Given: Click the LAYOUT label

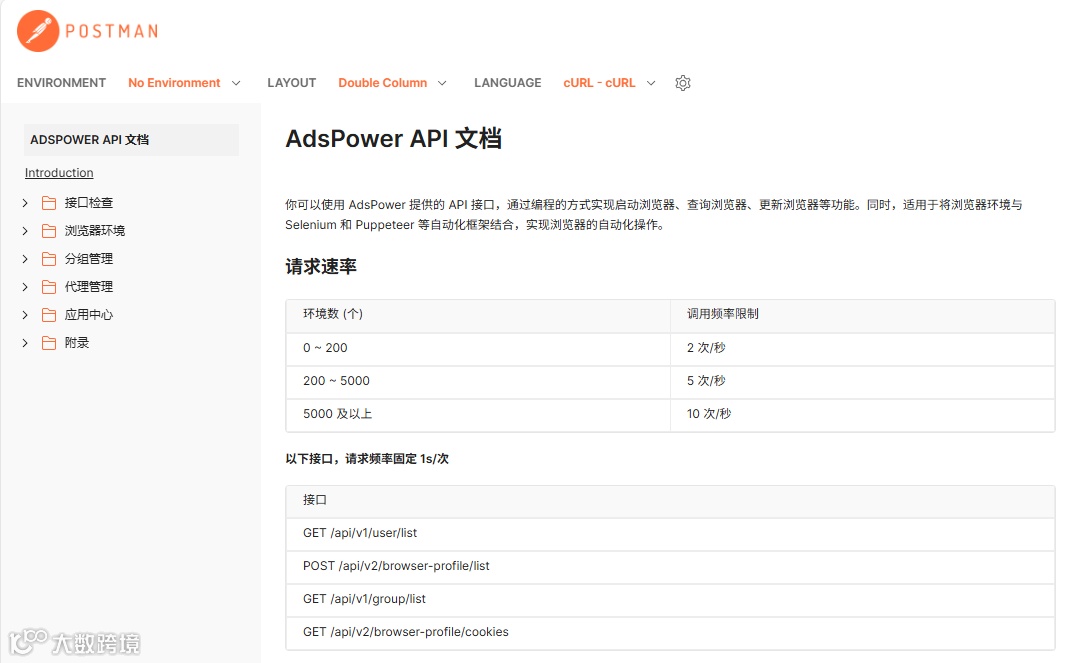Looking at the screenshot, I should click(292, 83).
